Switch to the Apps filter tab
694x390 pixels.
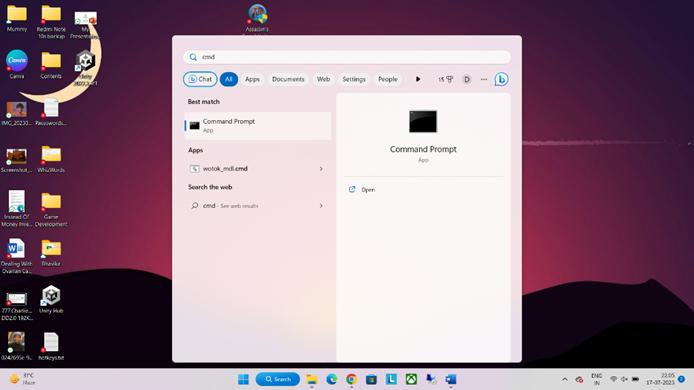point(252,79)
